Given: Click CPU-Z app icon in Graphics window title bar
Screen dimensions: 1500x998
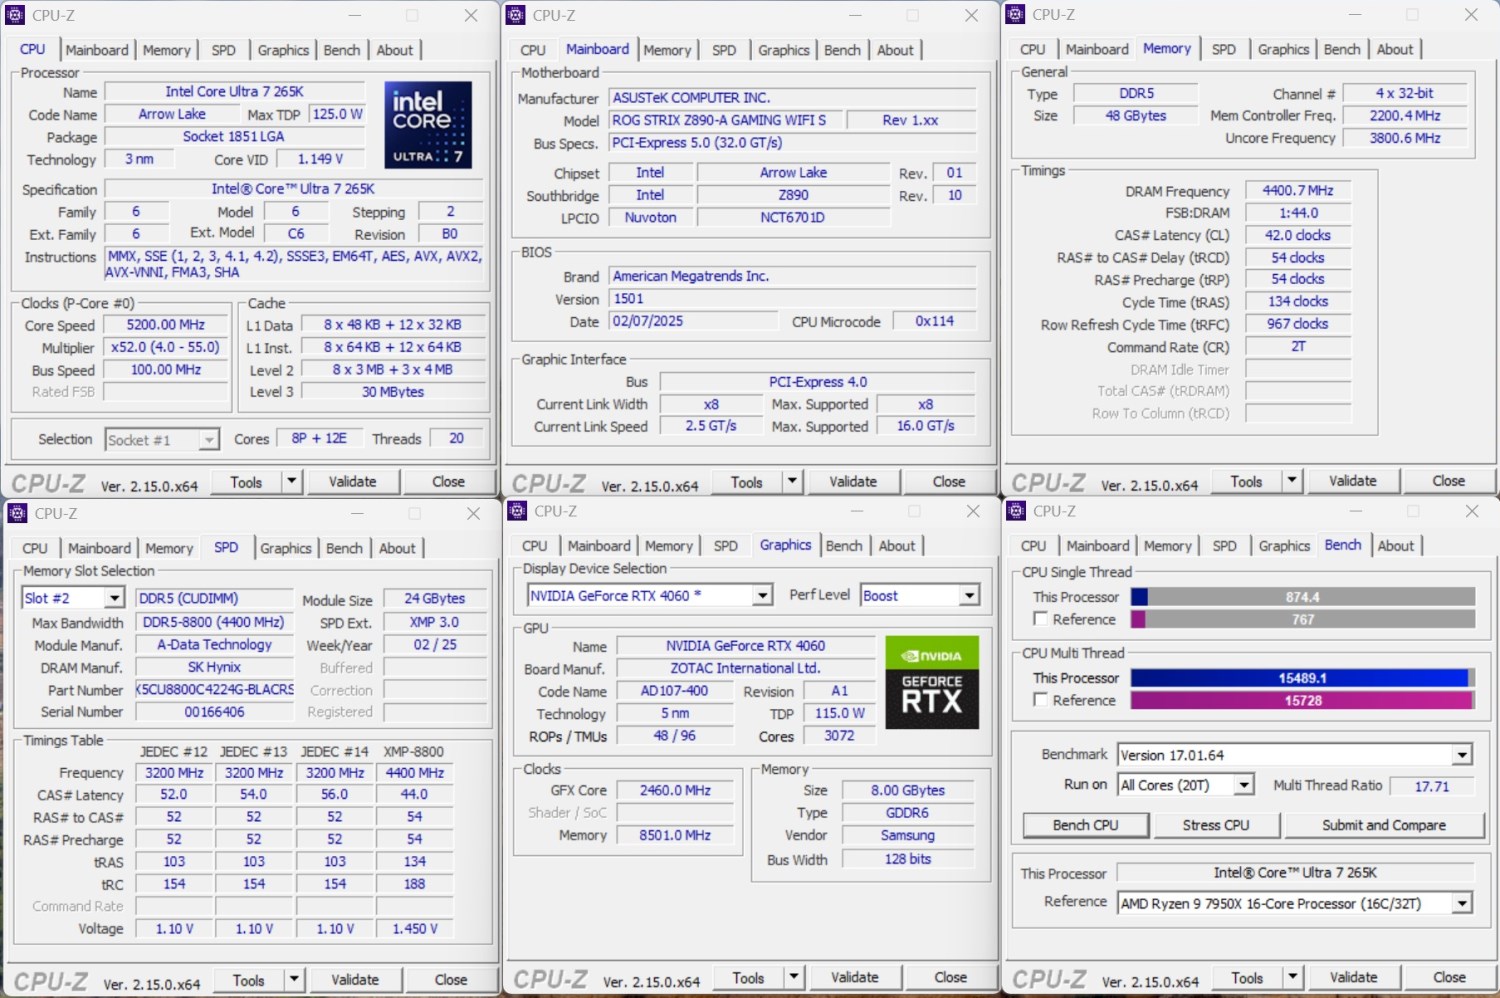Looking at the screenshot, I should (x=517, y=511).
